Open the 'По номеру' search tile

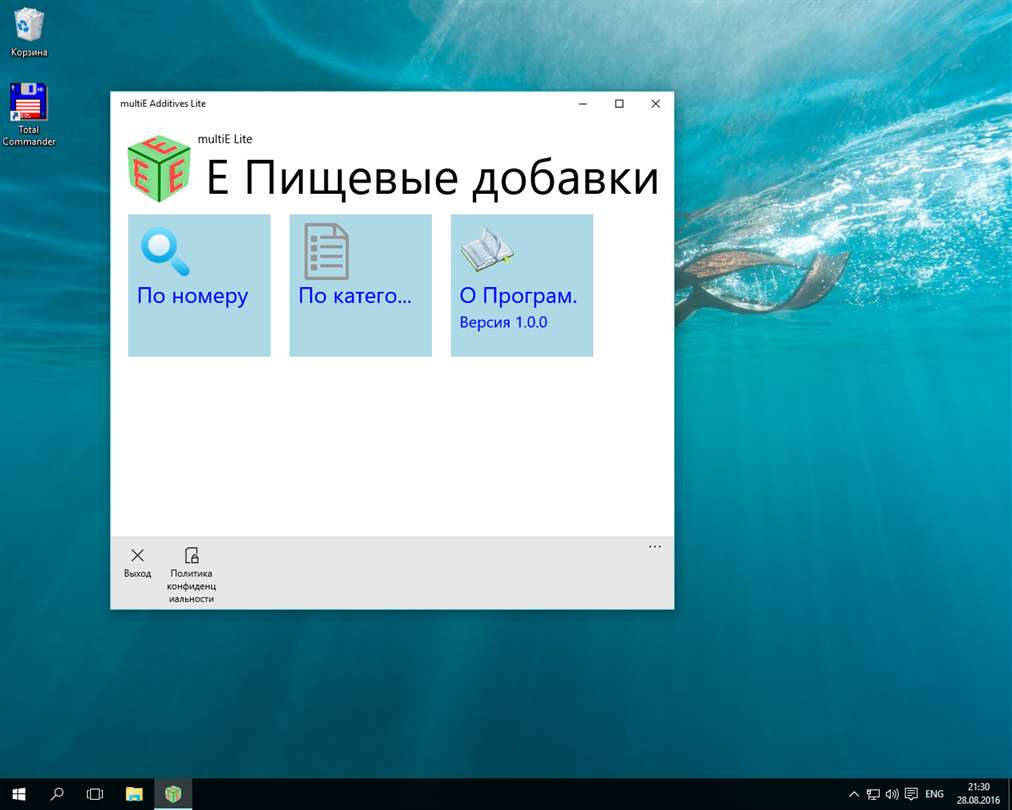point(199,285)
